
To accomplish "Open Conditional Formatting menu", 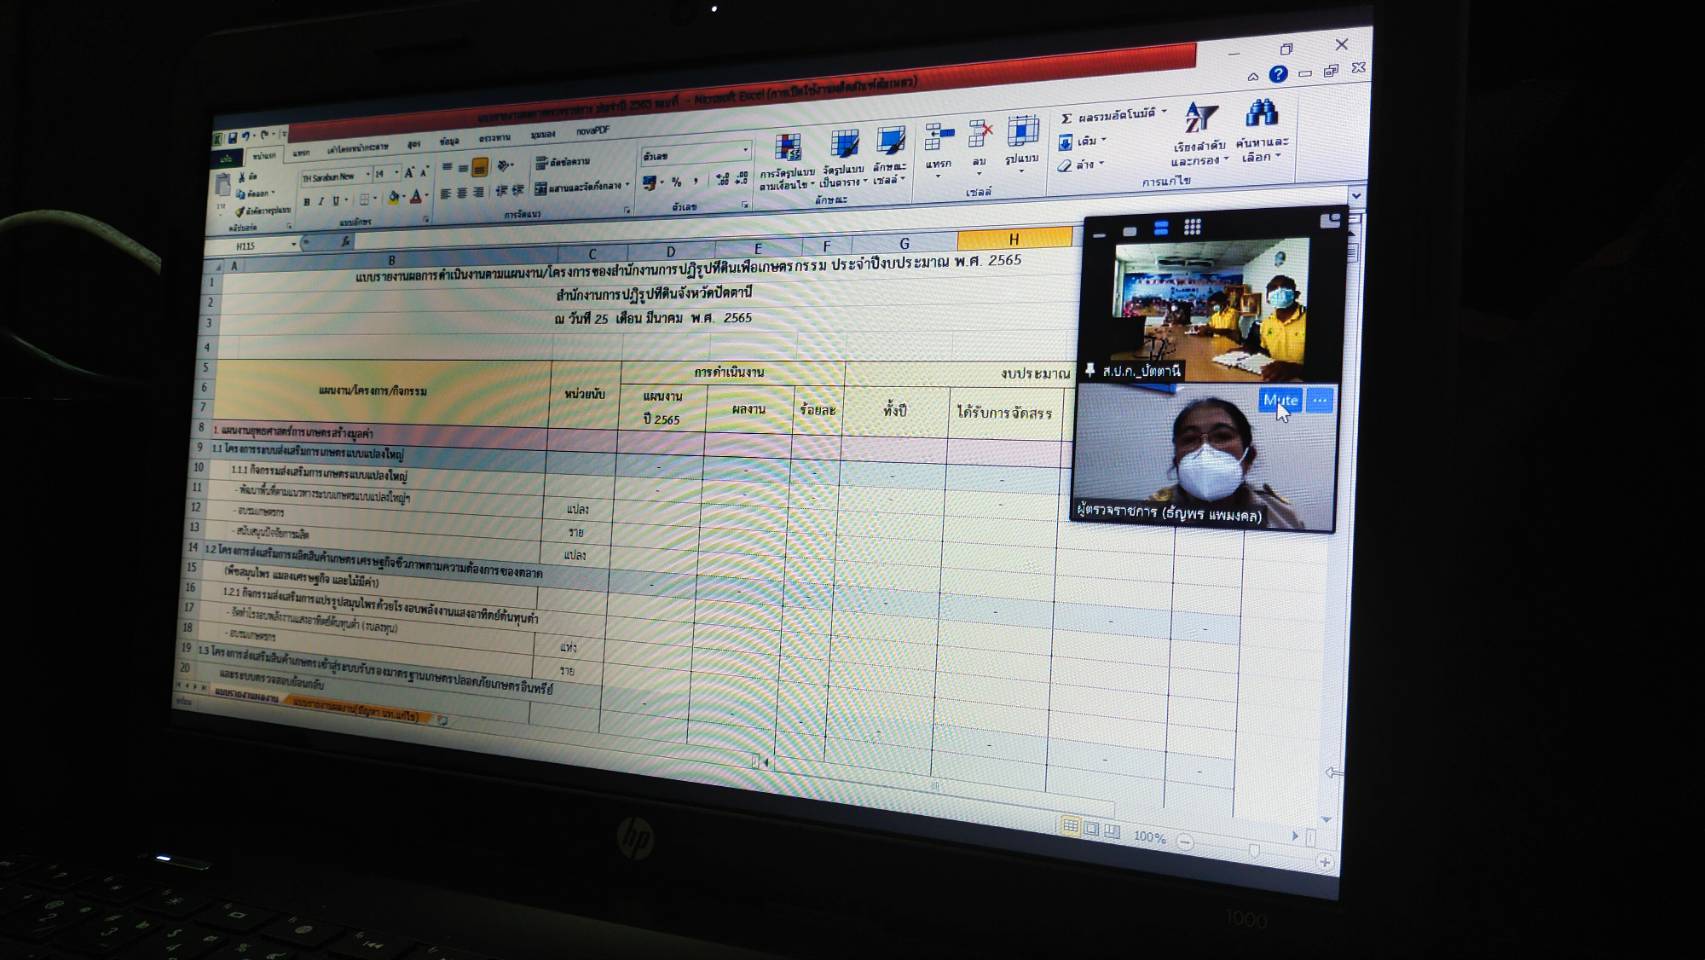I will pos(787,161).
